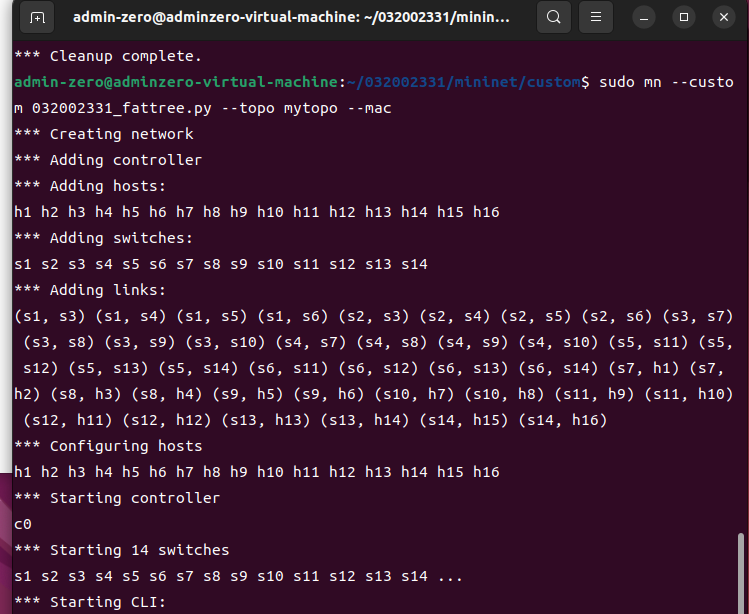Image resolution: width=749 pixels, height=614 pixels.
Task: Open a new terminal tab
Action: click(37, 18)
